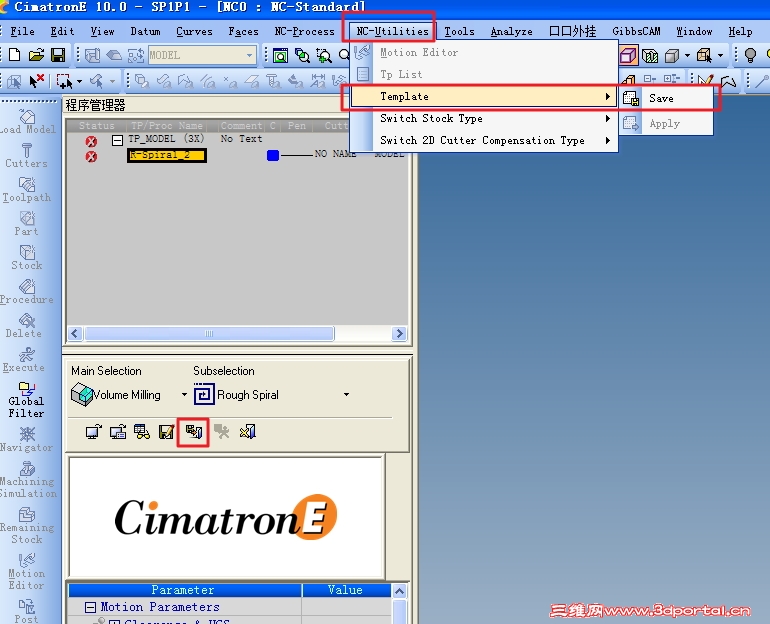
Task: Open the Curves menu
Action: pos(194,31)
